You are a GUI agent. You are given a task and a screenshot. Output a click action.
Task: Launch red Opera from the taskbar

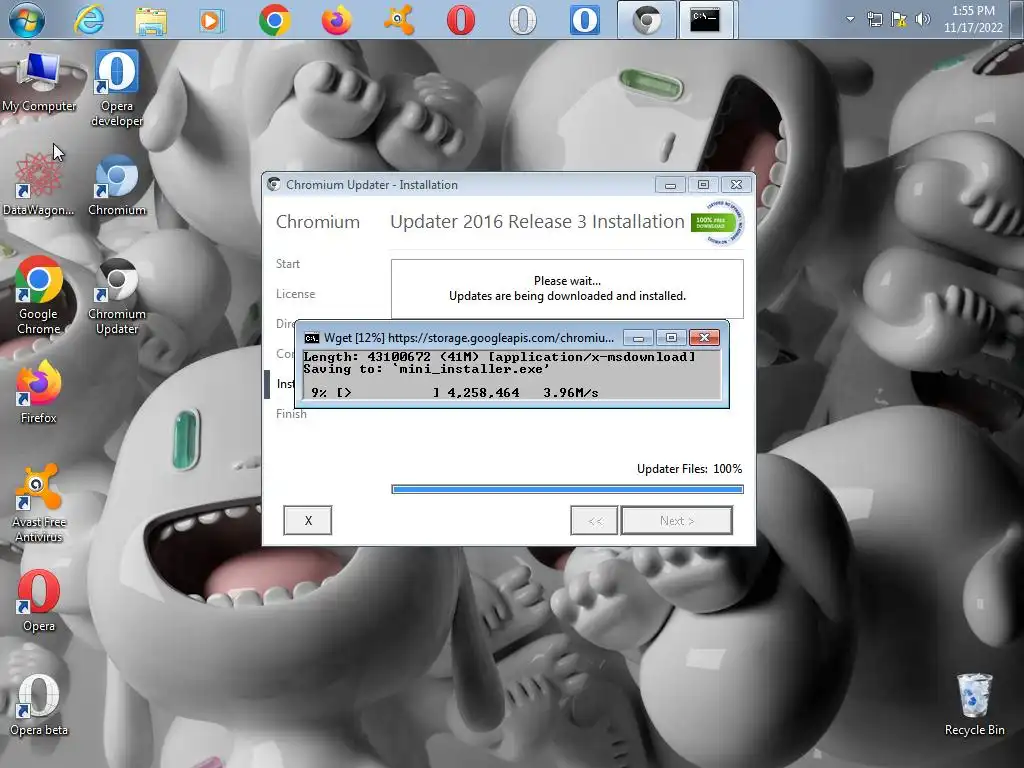click(x=460, y=20)
